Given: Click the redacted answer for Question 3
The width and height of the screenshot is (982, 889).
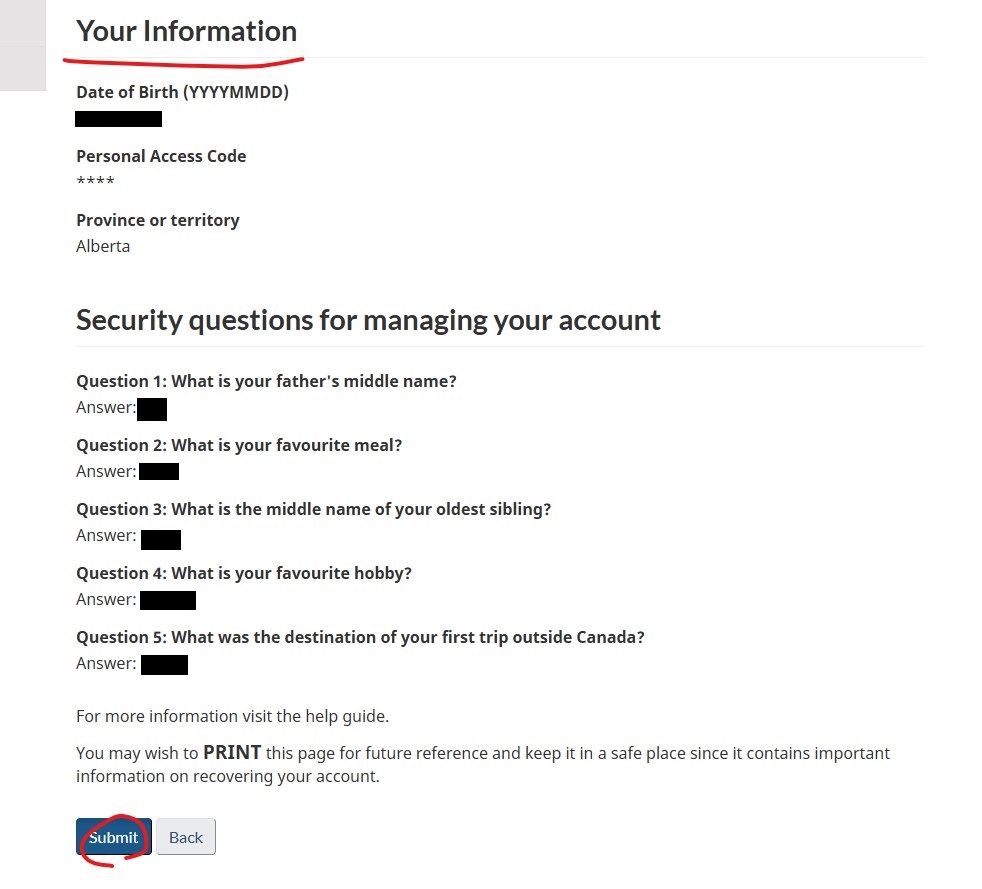Looking at the screenshot, I should (x=161, y=540).
